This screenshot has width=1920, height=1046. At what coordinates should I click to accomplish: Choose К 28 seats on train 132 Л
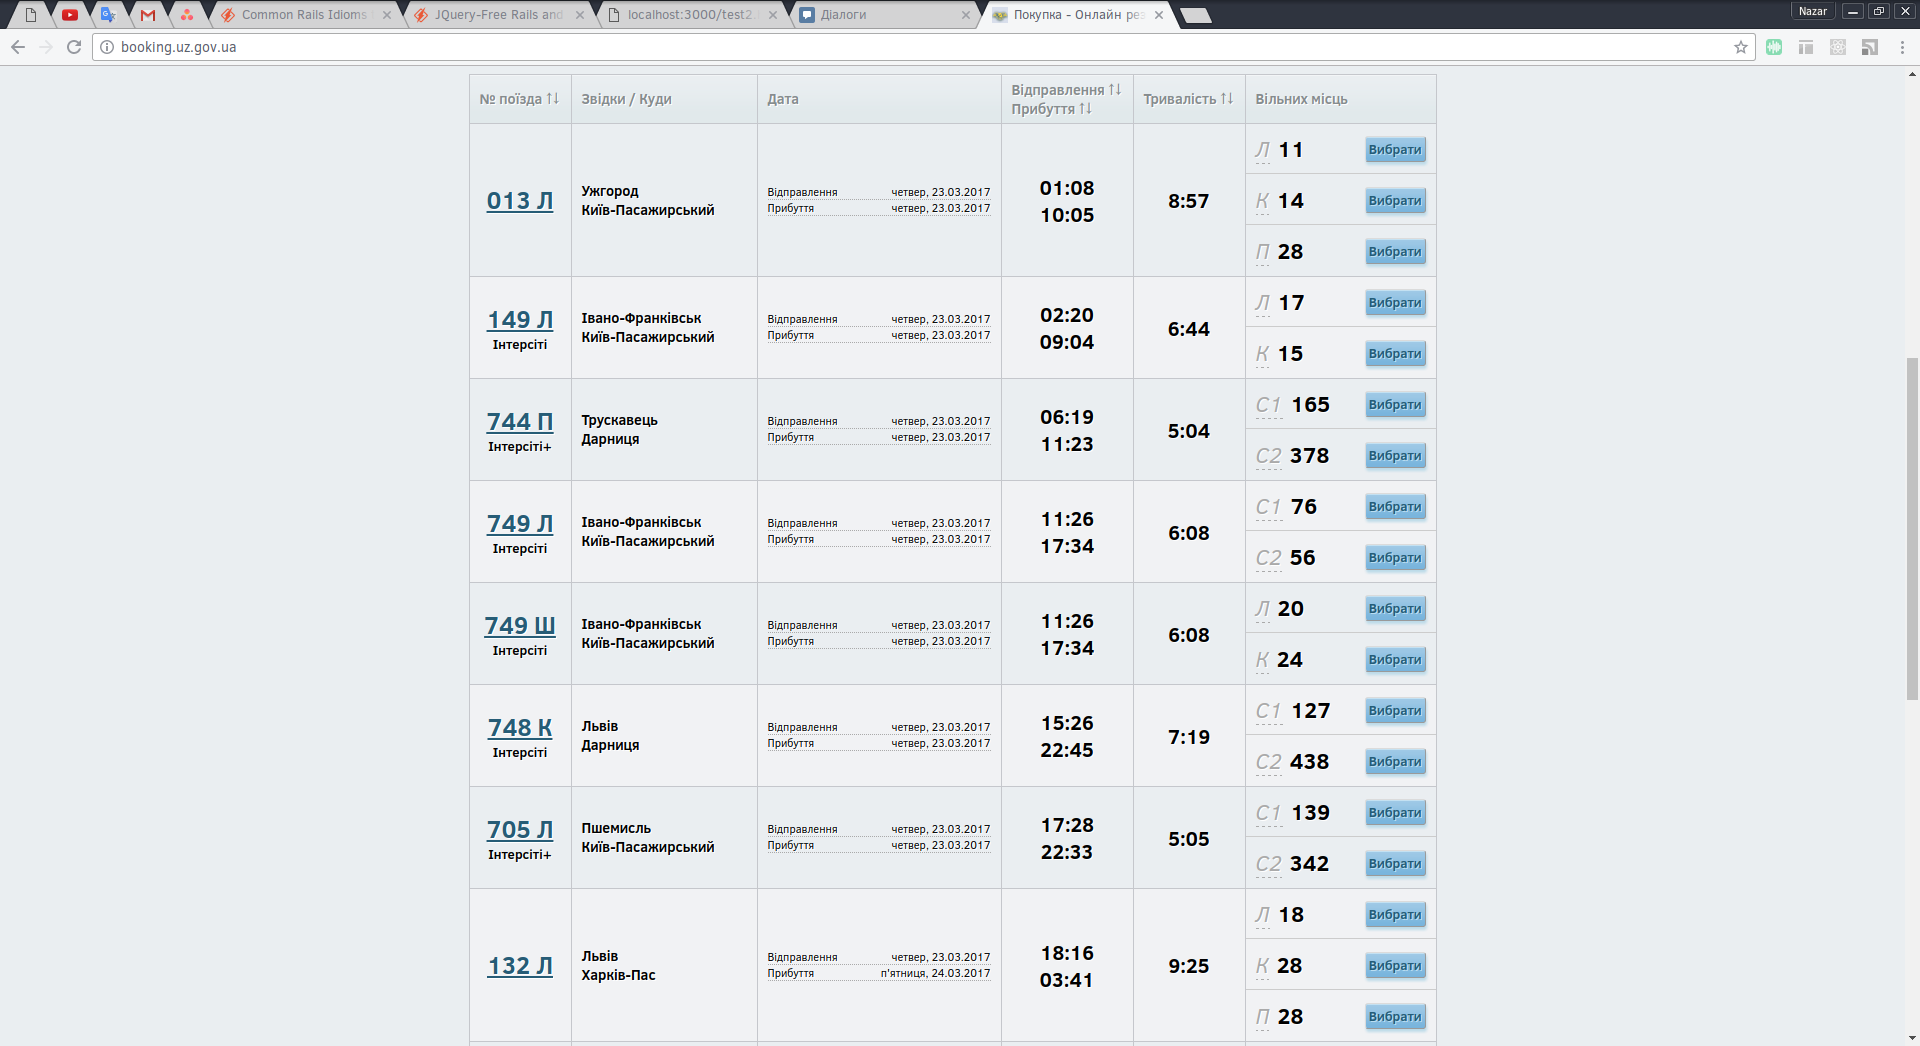point(1395,966)
